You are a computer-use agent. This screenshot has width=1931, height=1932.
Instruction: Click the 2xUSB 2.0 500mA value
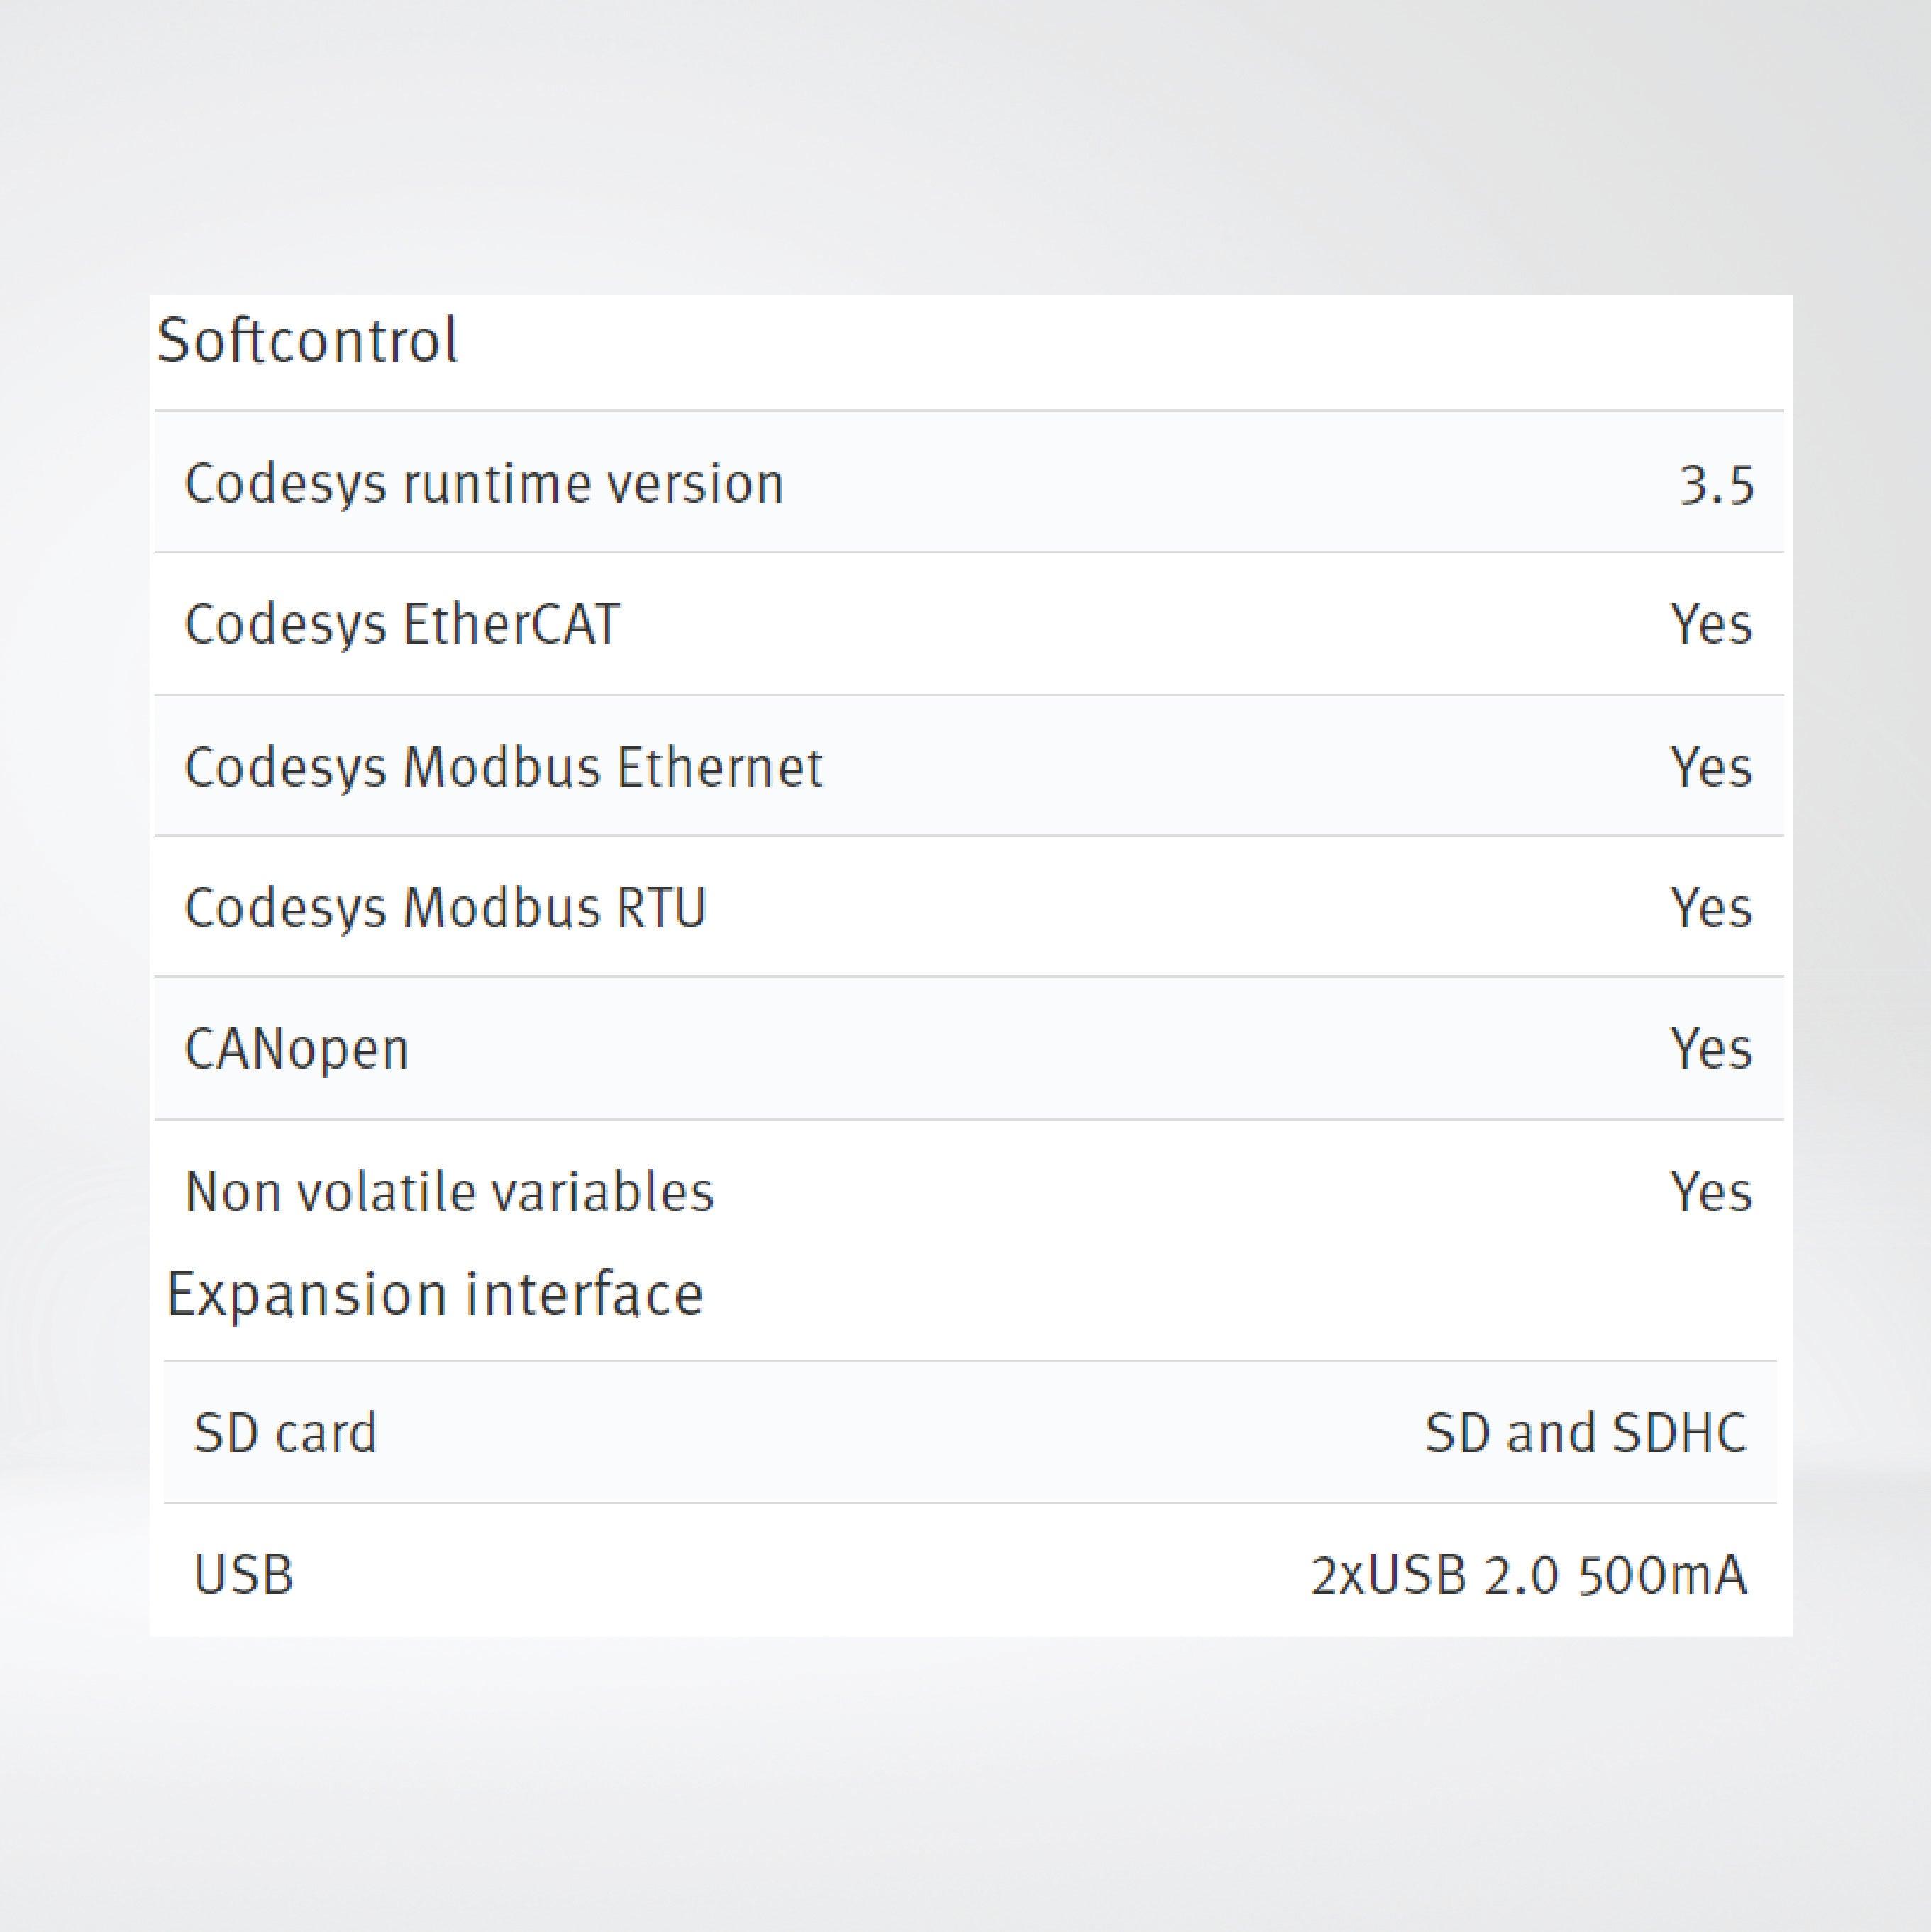pyautogui.click(x=1528, y=1576)
